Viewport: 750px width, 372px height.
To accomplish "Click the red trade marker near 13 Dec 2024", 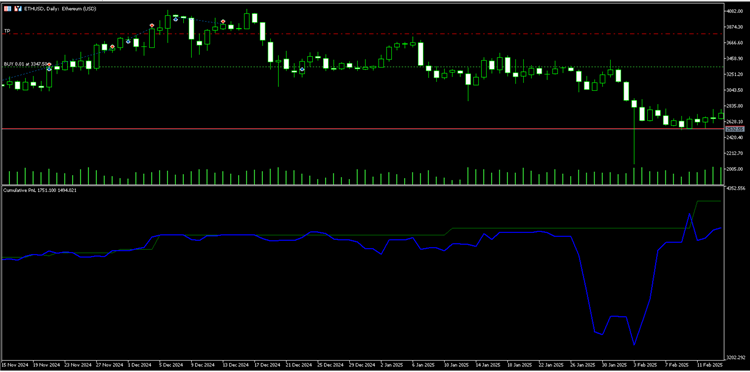I will click(x=223, y=22).
